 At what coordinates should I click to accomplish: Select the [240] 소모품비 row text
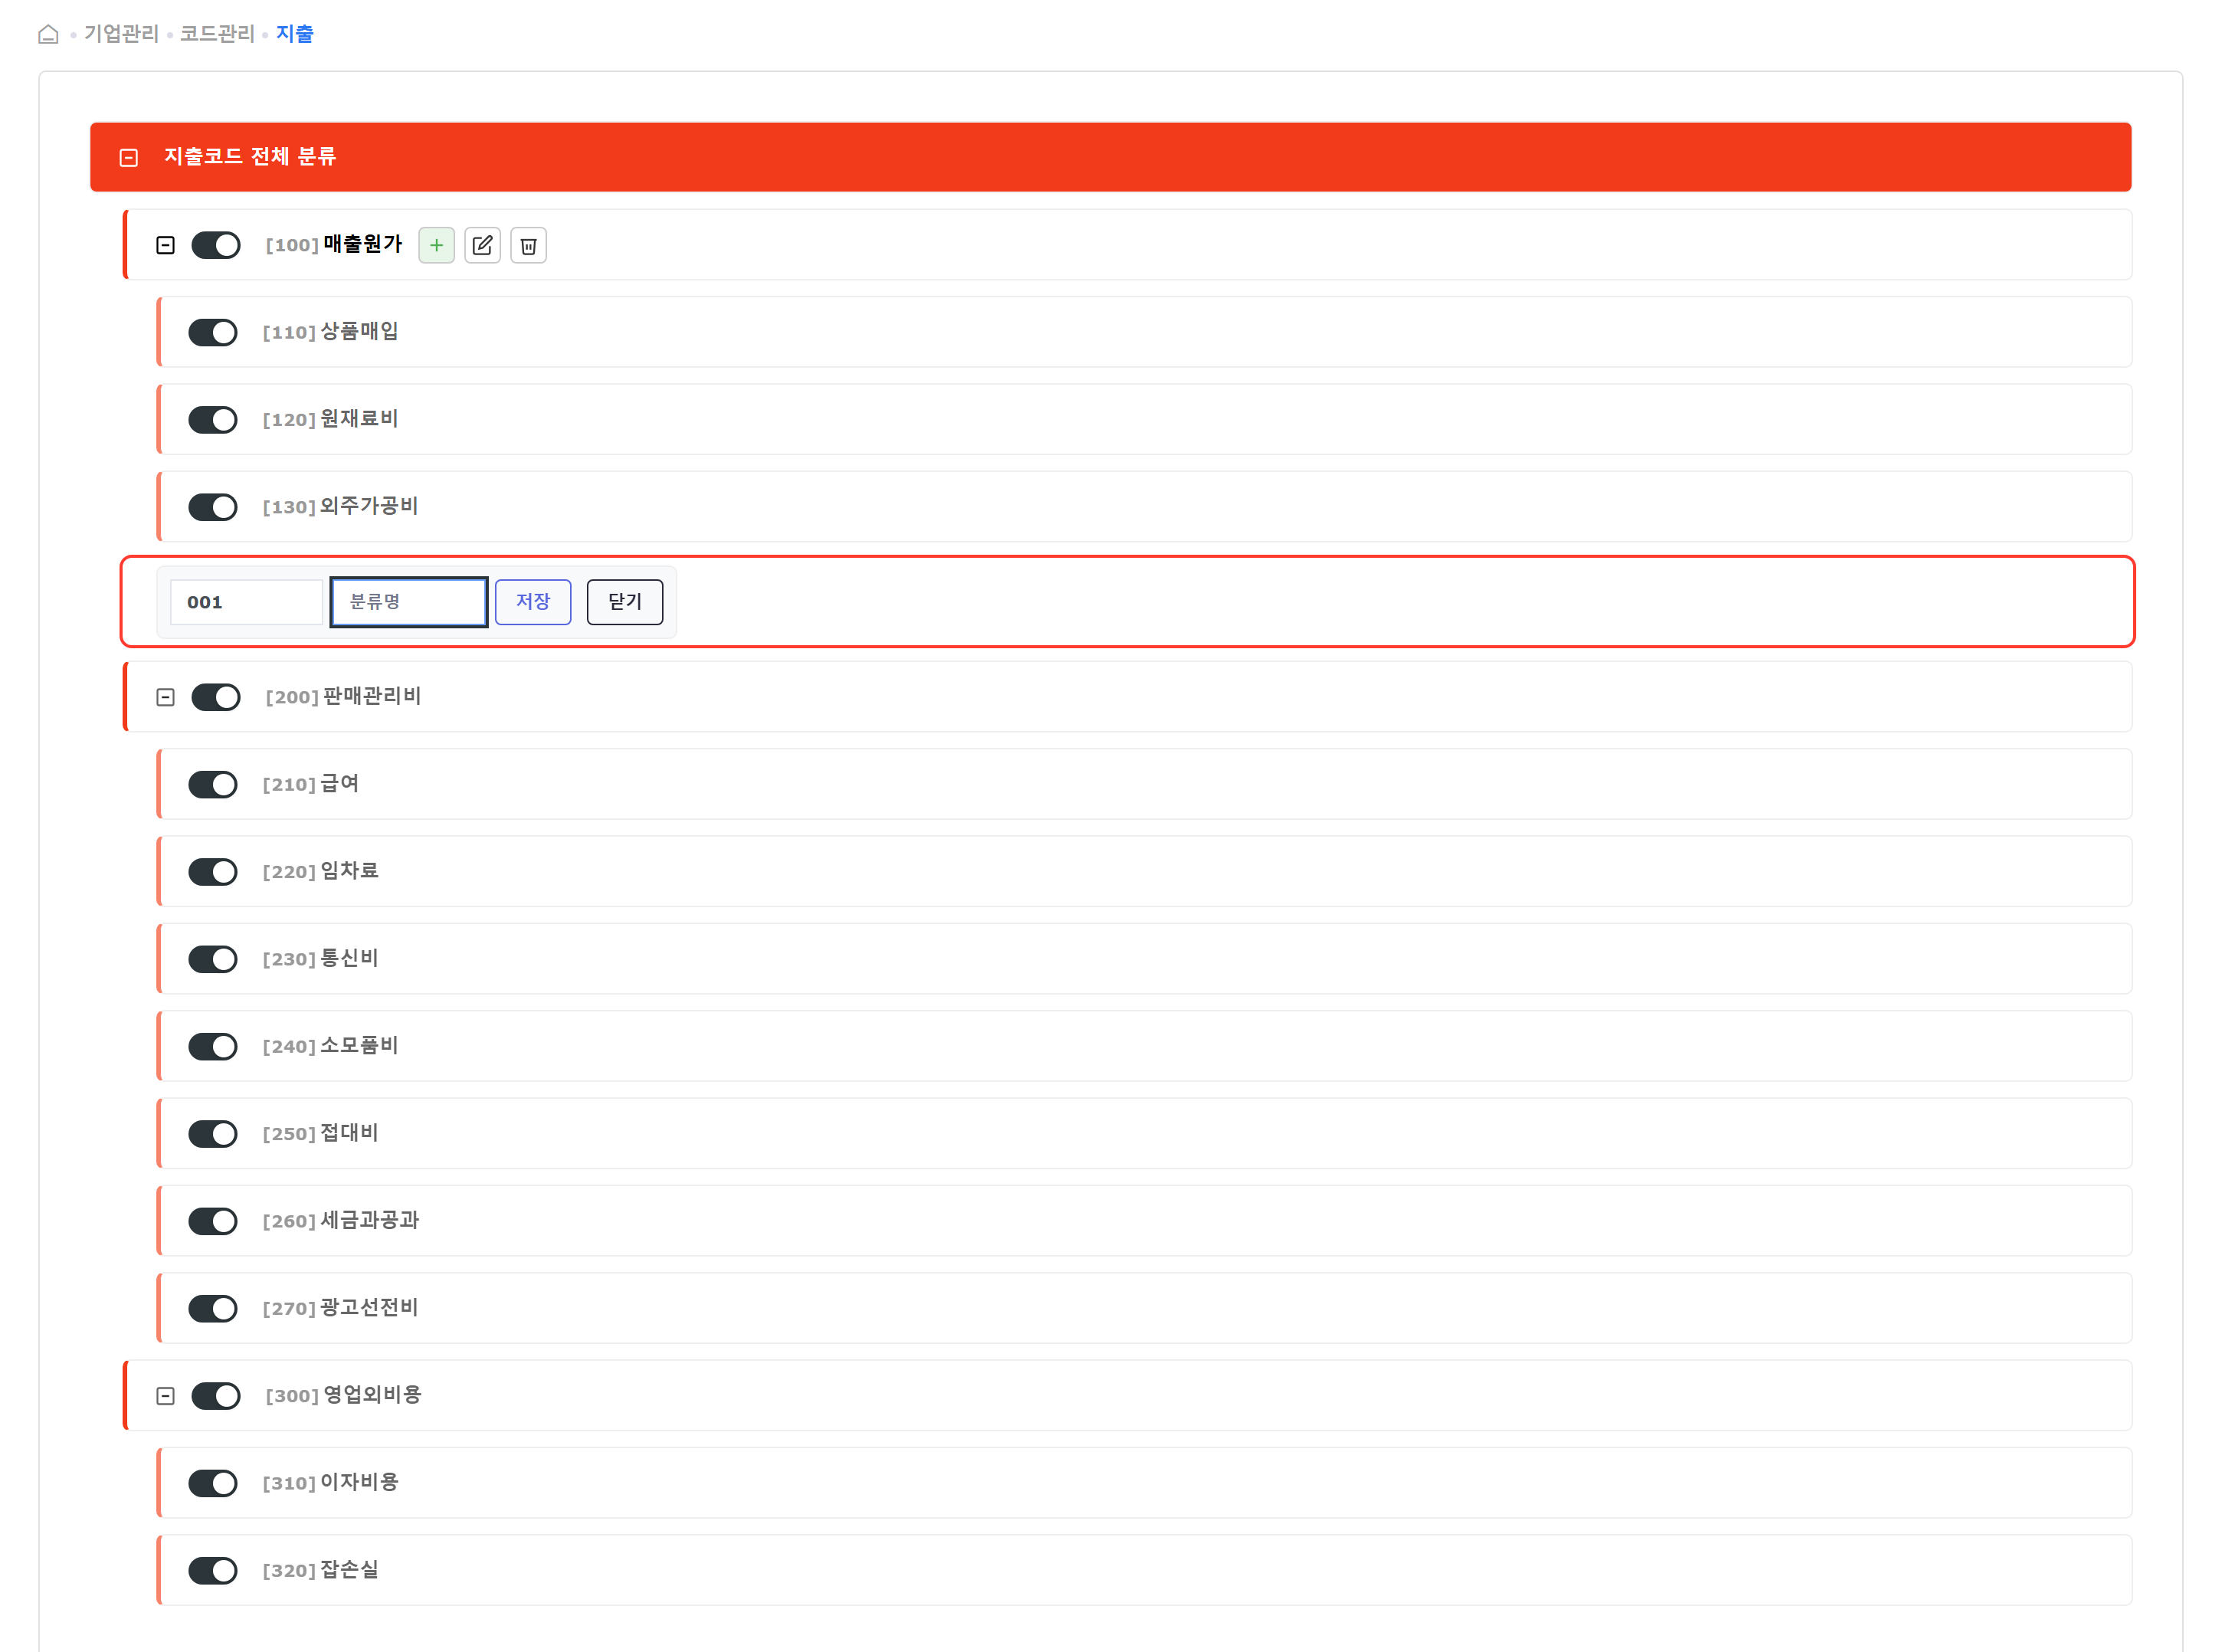click(x=331, y=1046)
